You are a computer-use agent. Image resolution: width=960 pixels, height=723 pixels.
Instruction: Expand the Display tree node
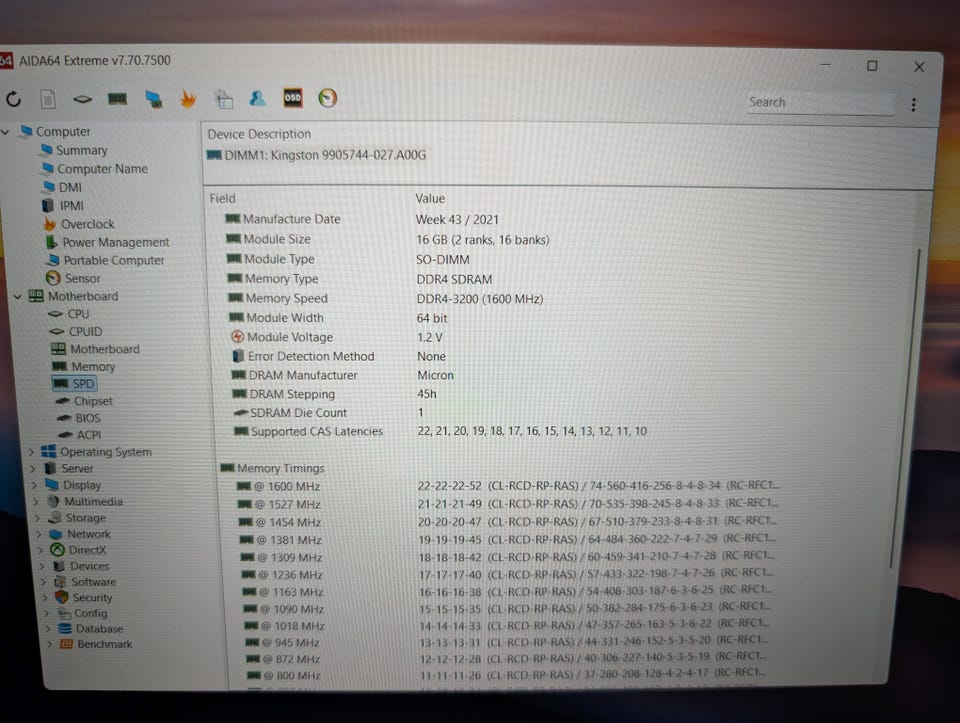pyautogui.click(x=35, y=485)
